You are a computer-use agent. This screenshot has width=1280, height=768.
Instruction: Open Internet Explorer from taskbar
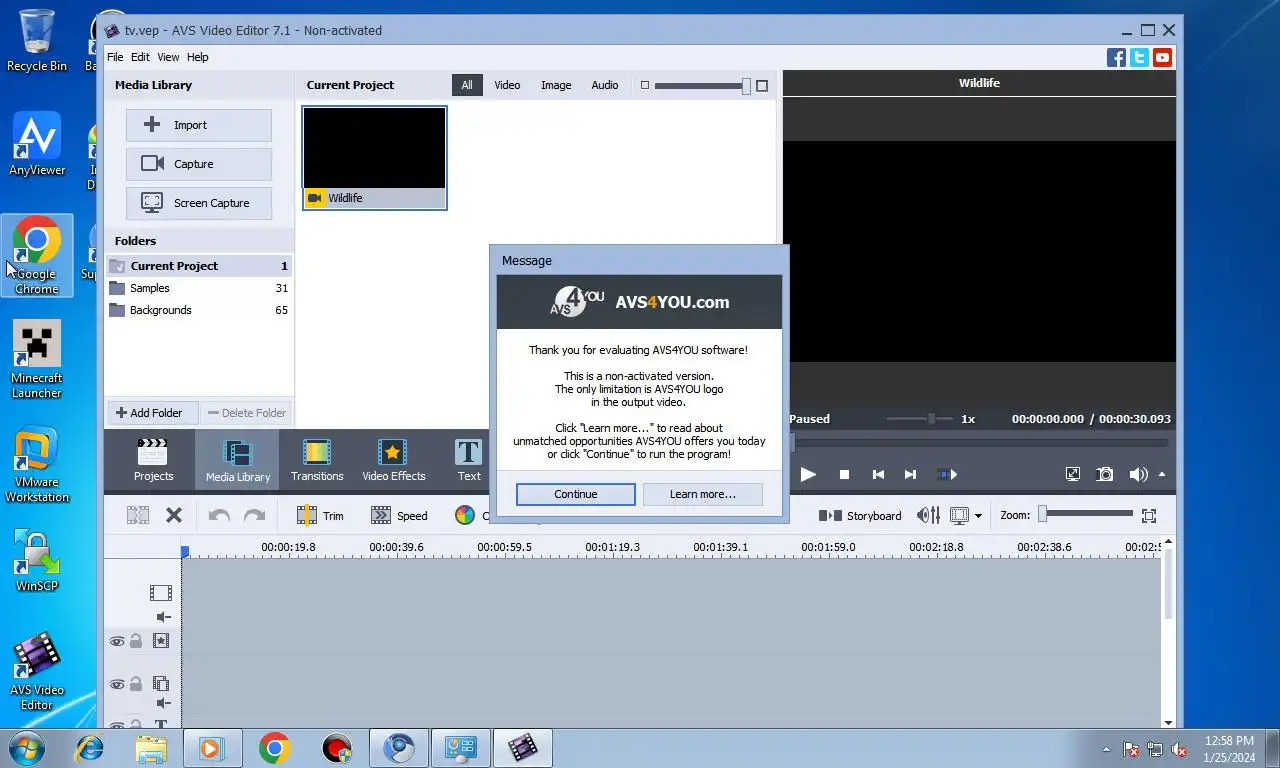pyautogui.click(x=90, y=748)
